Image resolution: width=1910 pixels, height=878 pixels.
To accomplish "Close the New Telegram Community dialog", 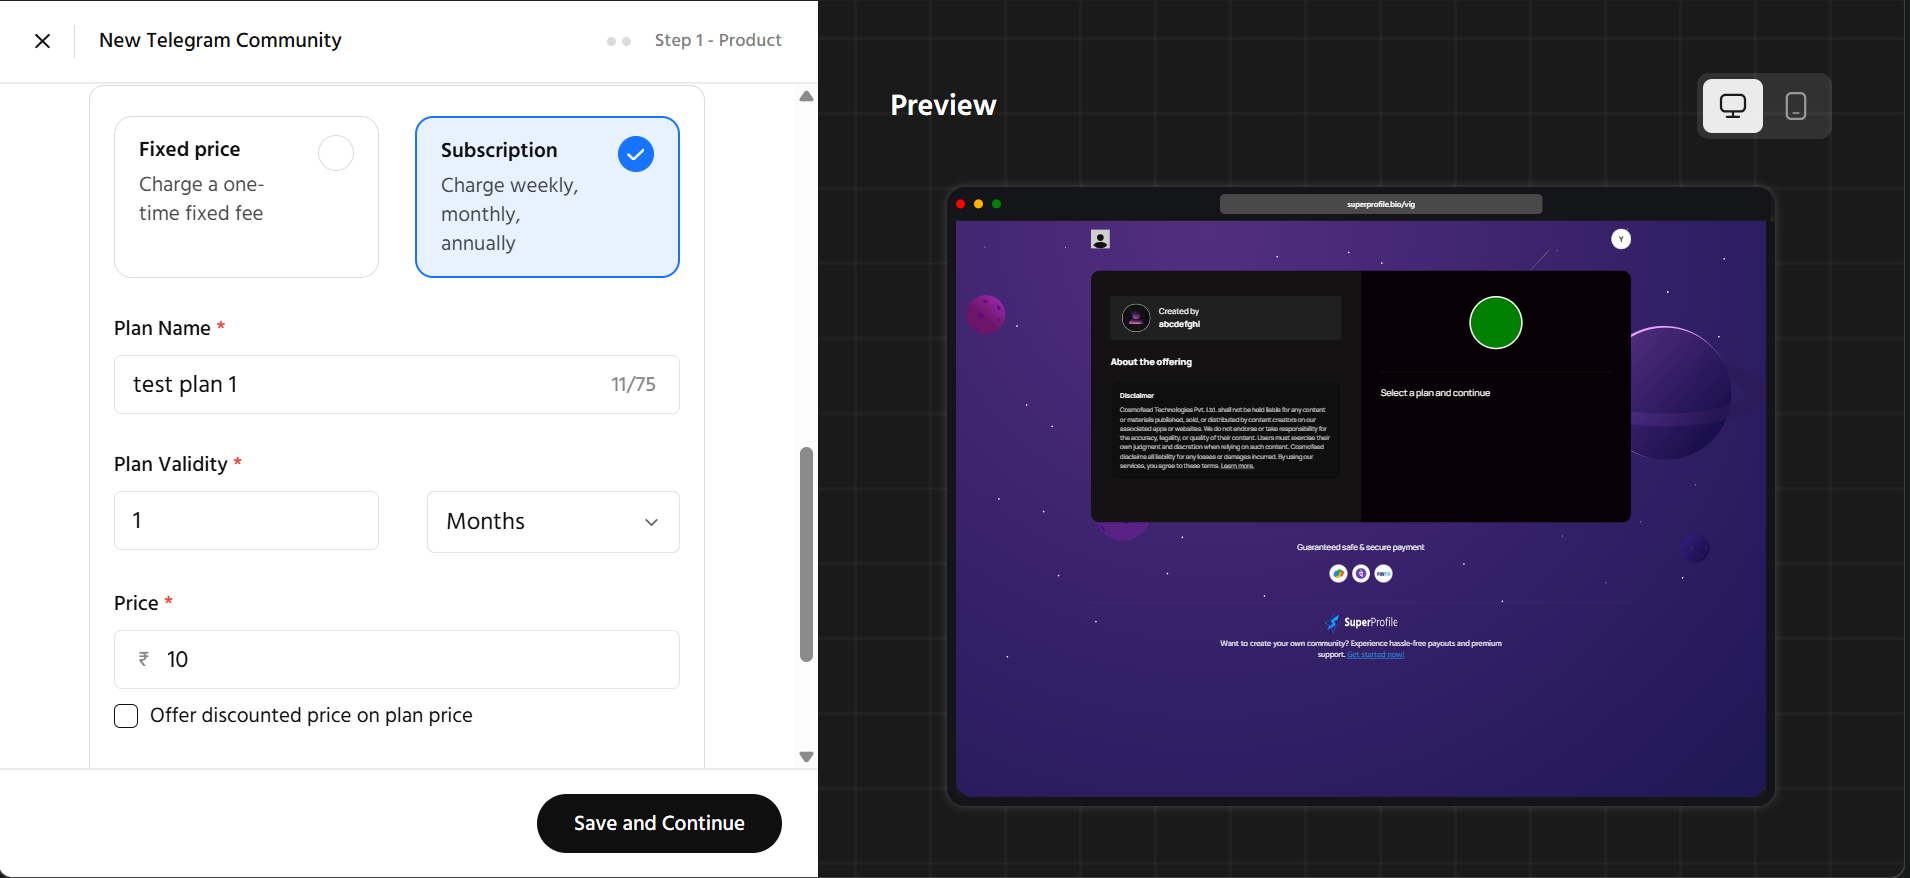I will click(42, 41).
